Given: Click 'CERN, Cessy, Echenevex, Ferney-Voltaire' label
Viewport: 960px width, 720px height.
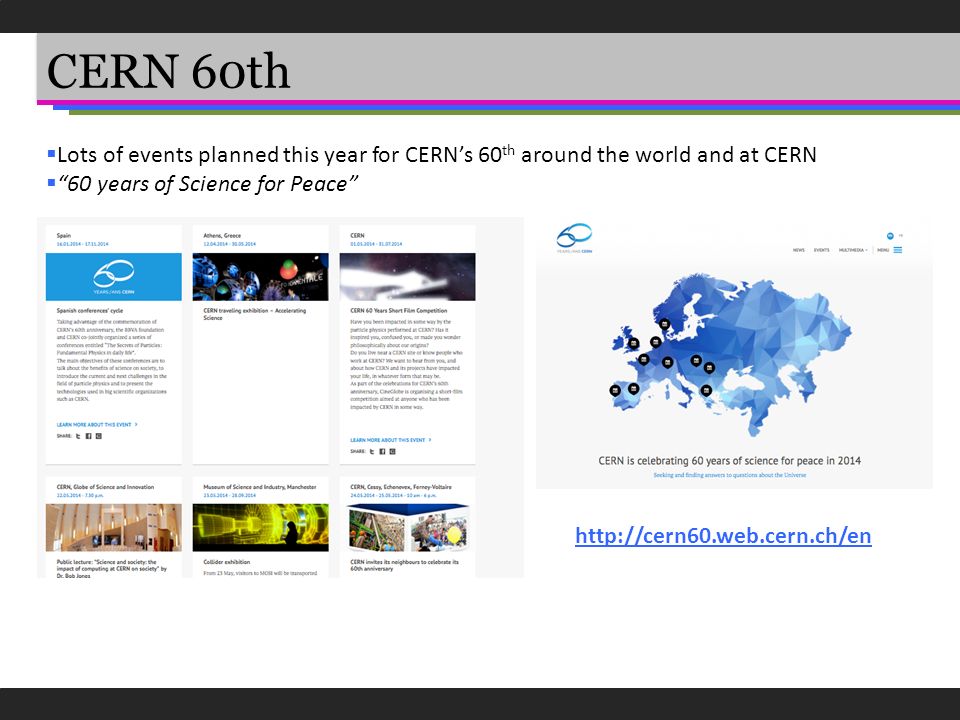Looking at the screenshot, I should [x=401, y=487].
